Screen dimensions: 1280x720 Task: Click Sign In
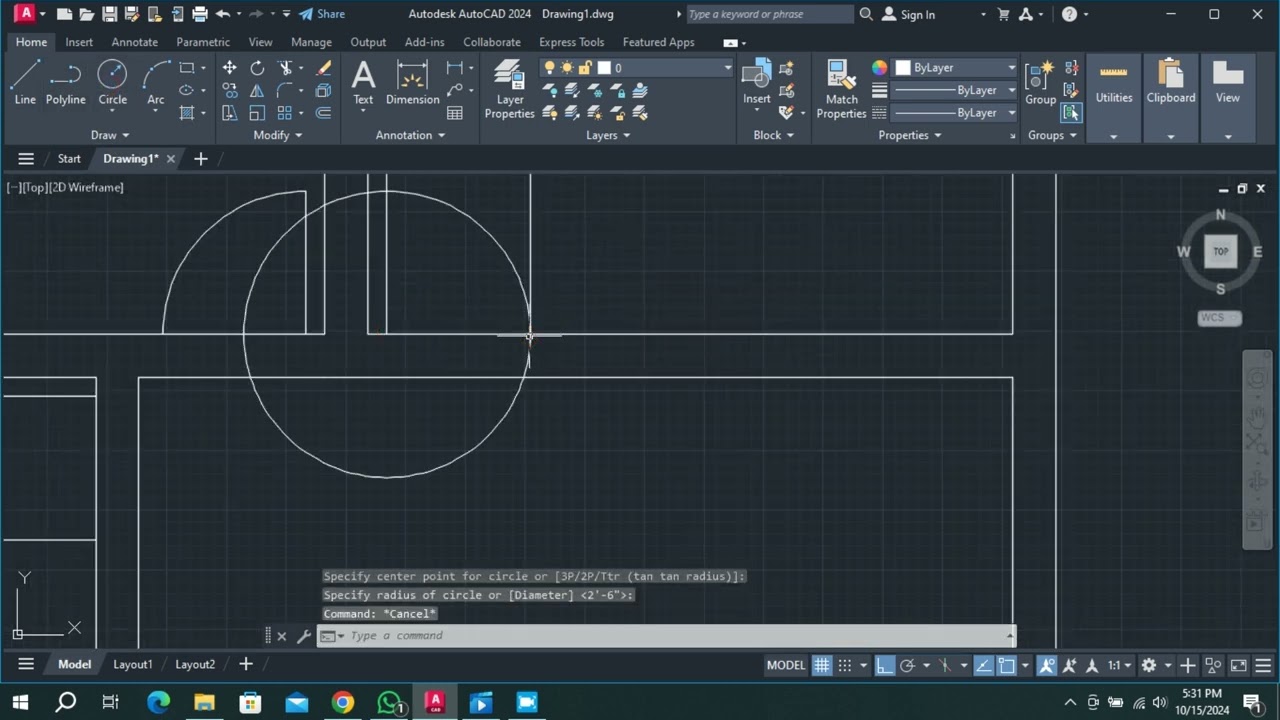pyautogui.click(x=909, y=14)
